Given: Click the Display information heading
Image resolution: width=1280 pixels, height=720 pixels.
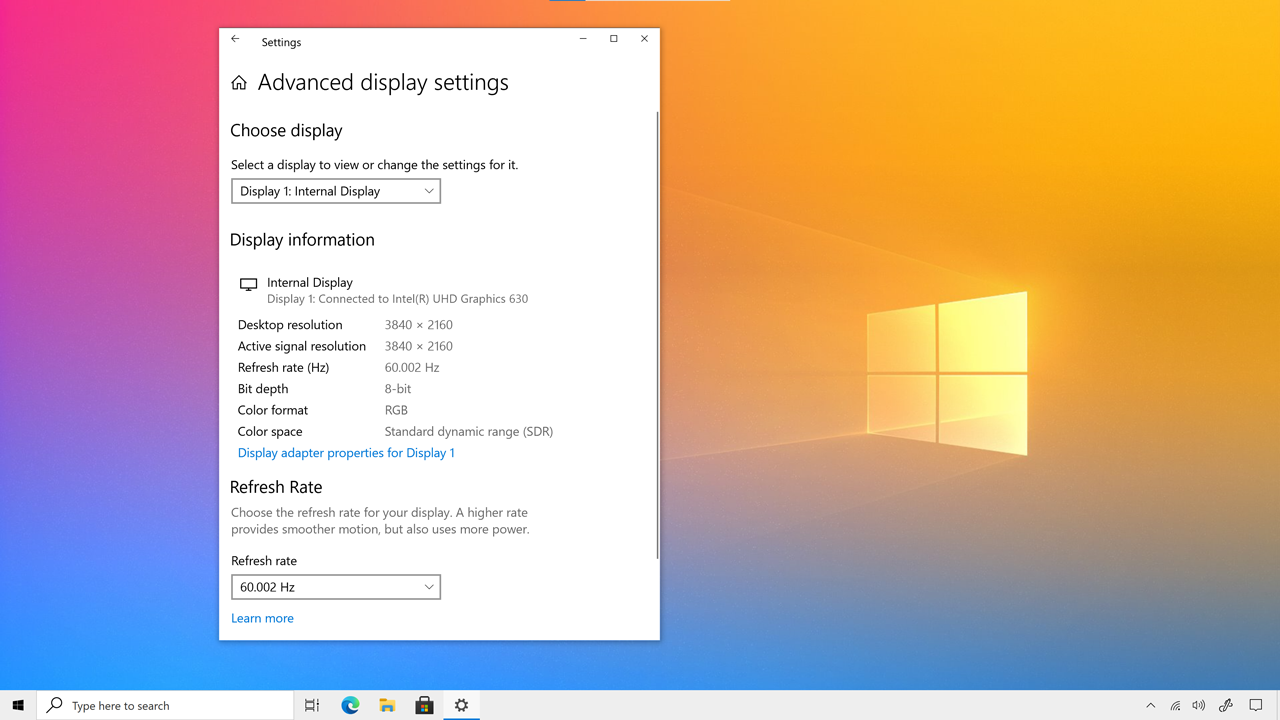Looking at the screenshot, I should [302, 240].
